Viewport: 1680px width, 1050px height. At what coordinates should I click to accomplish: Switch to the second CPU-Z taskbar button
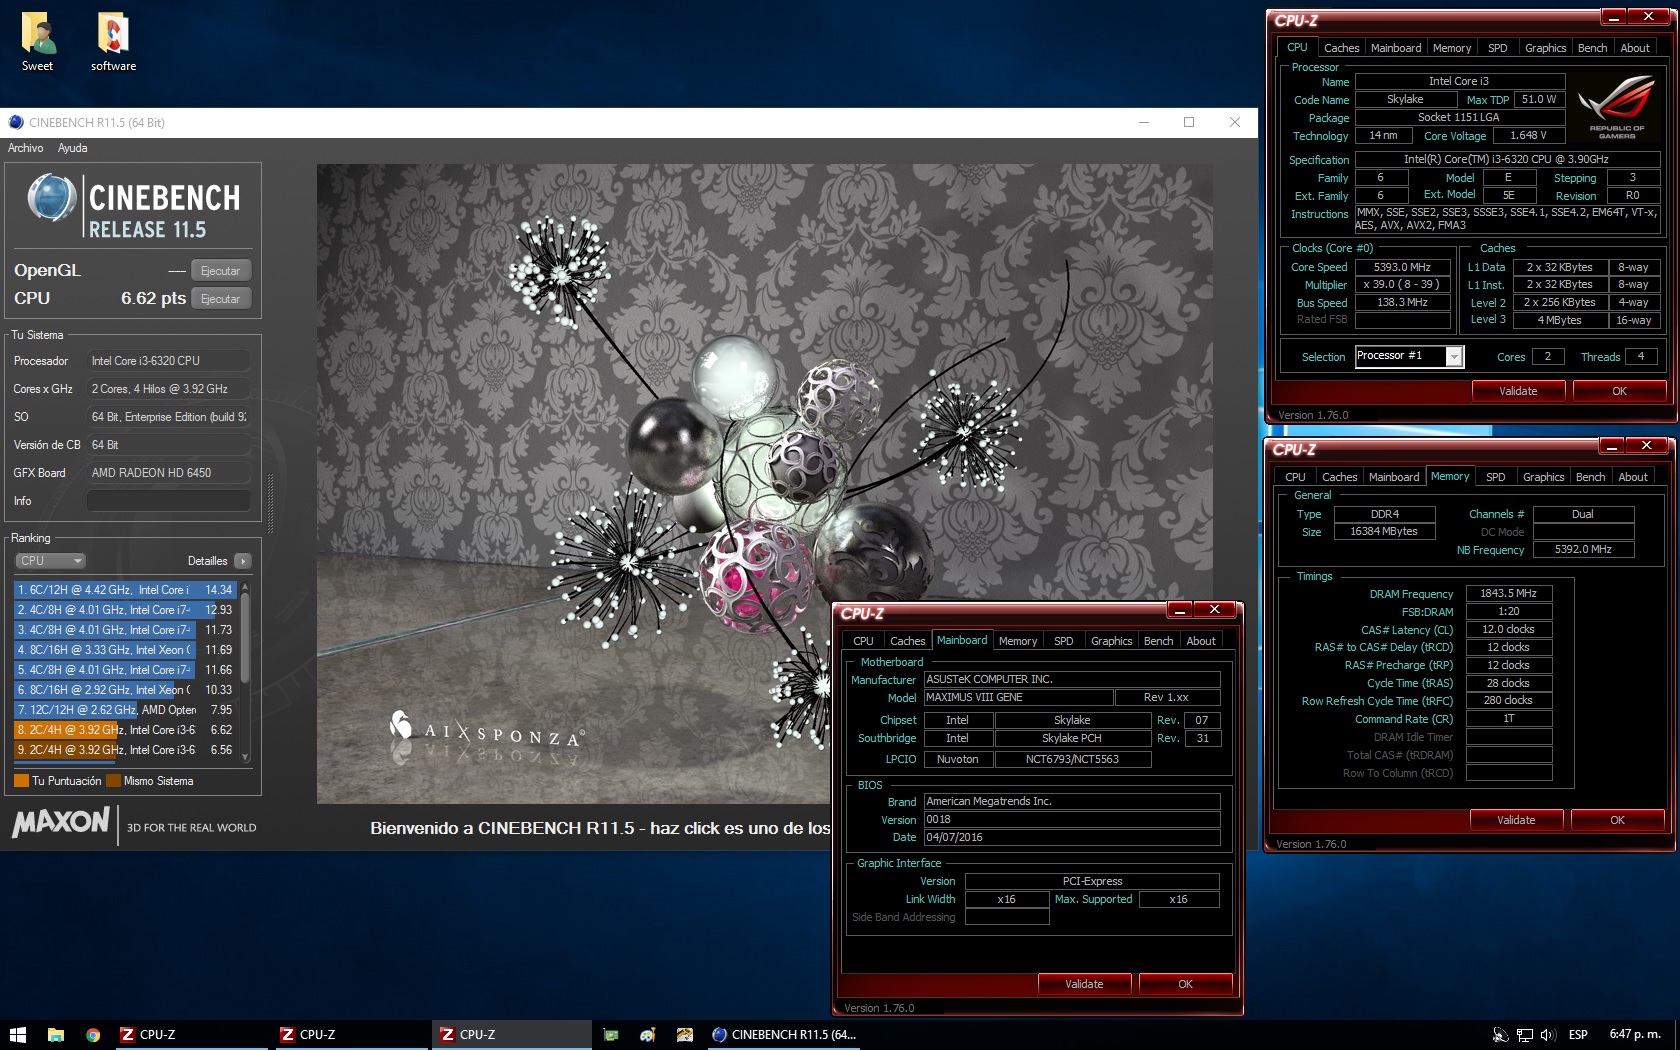350,1035
